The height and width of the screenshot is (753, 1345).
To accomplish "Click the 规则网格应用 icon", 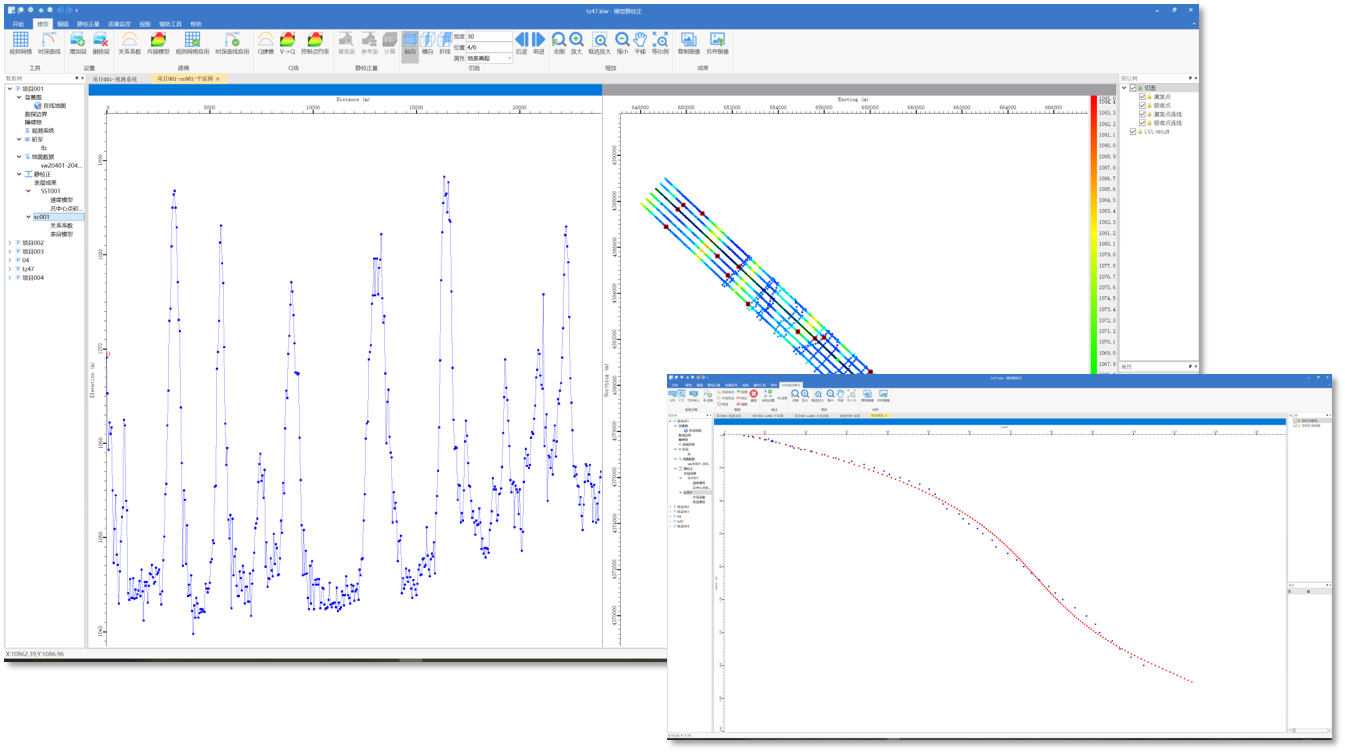I will (193, 39).
